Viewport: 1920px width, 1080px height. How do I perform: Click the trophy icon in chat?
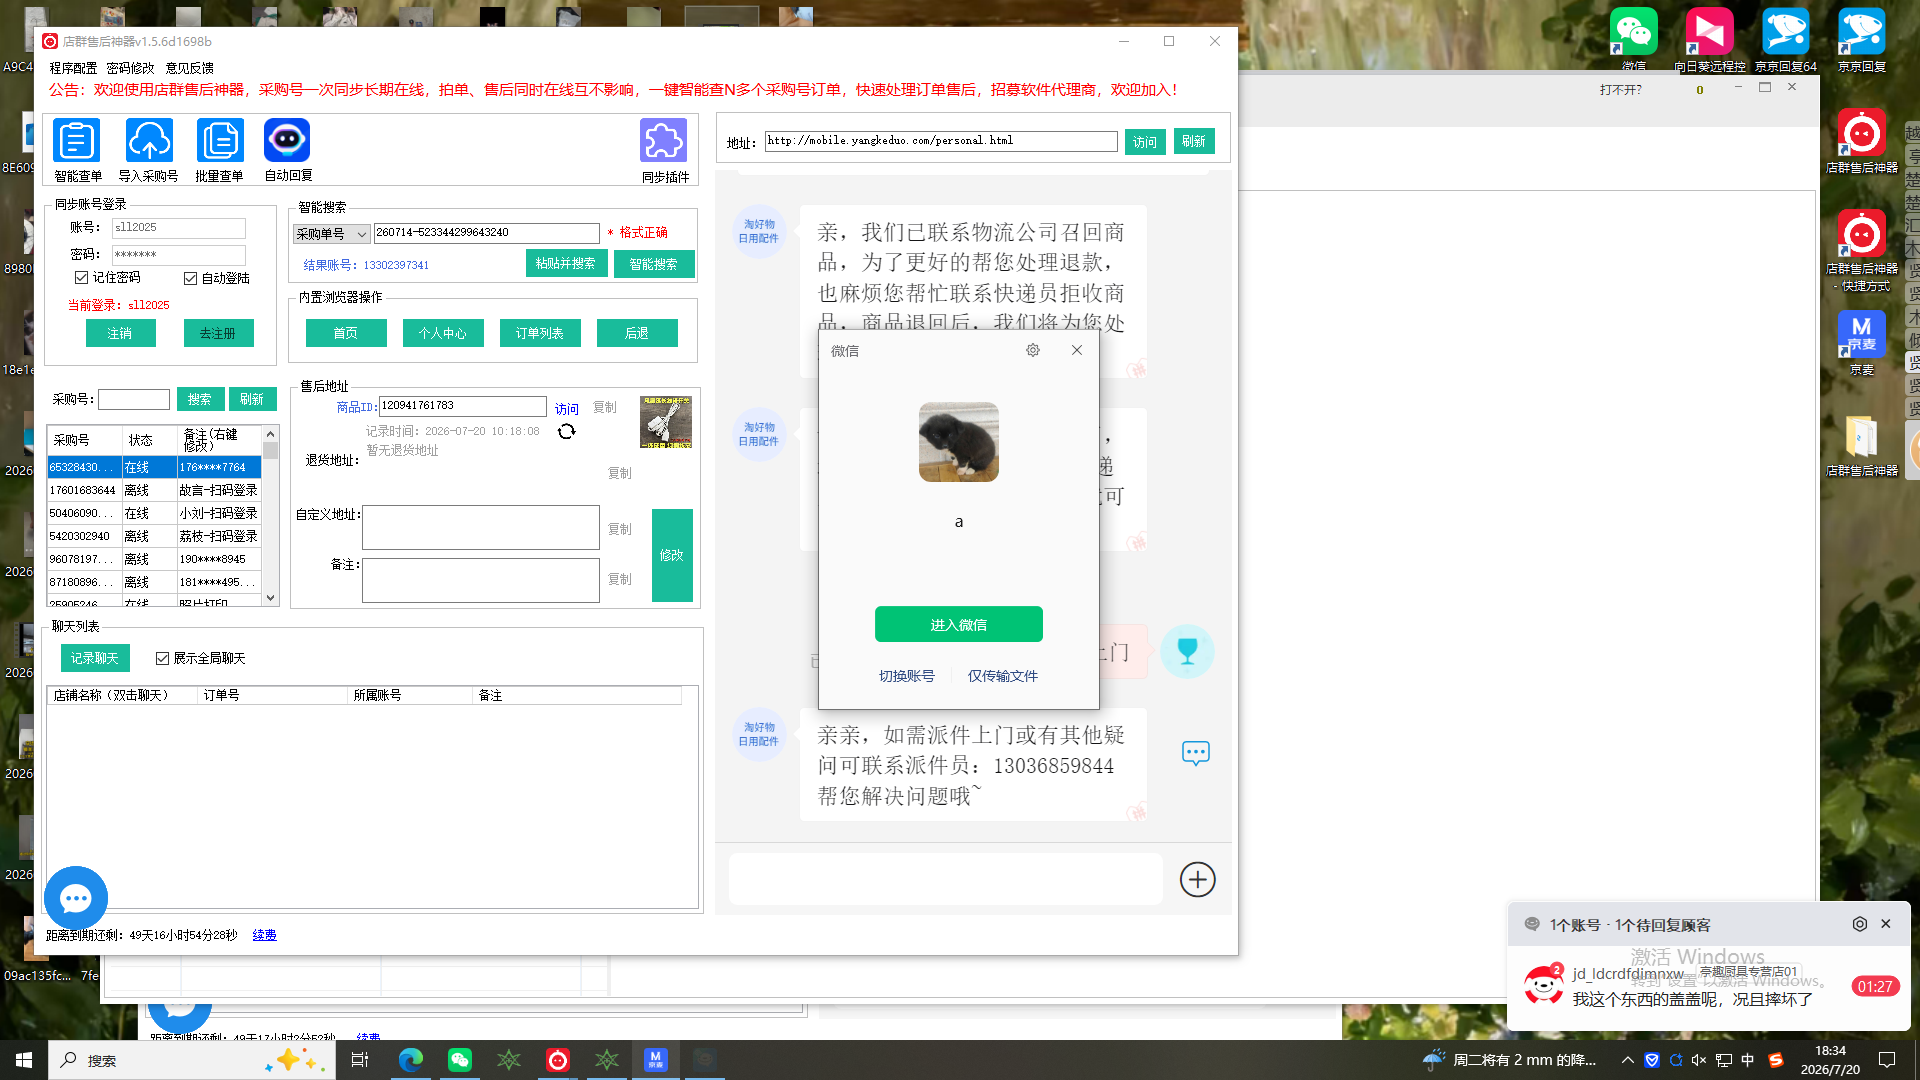point(1187,652)
